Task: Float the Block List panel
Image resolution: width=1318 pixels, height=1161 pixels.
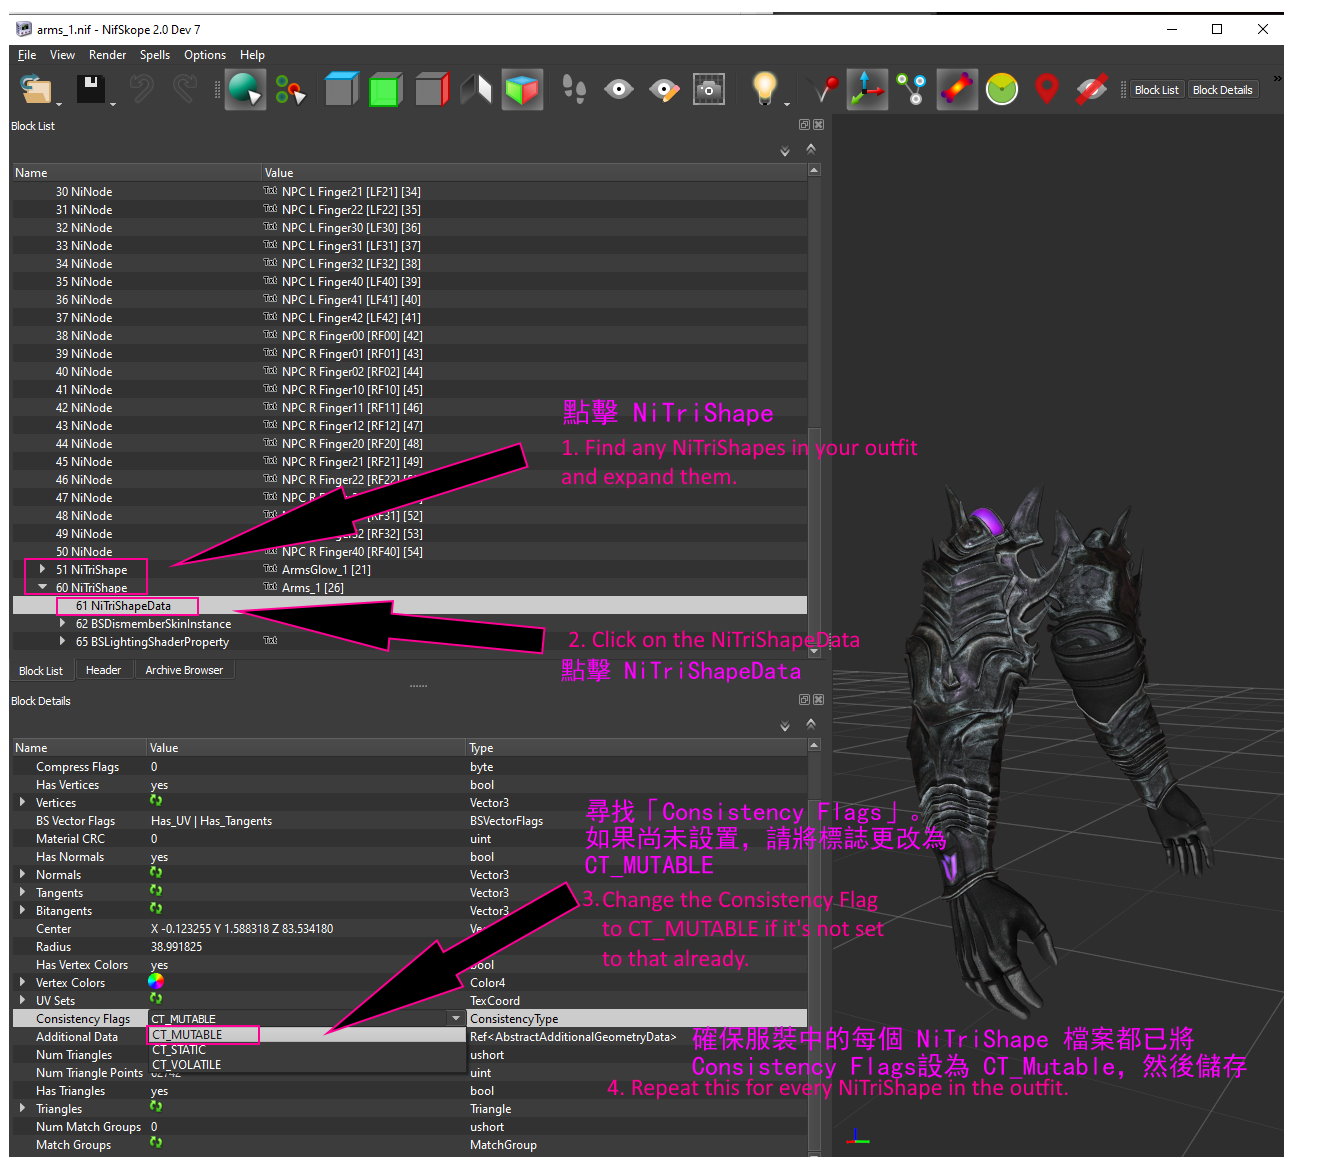Action: click(x=804, y=125)
